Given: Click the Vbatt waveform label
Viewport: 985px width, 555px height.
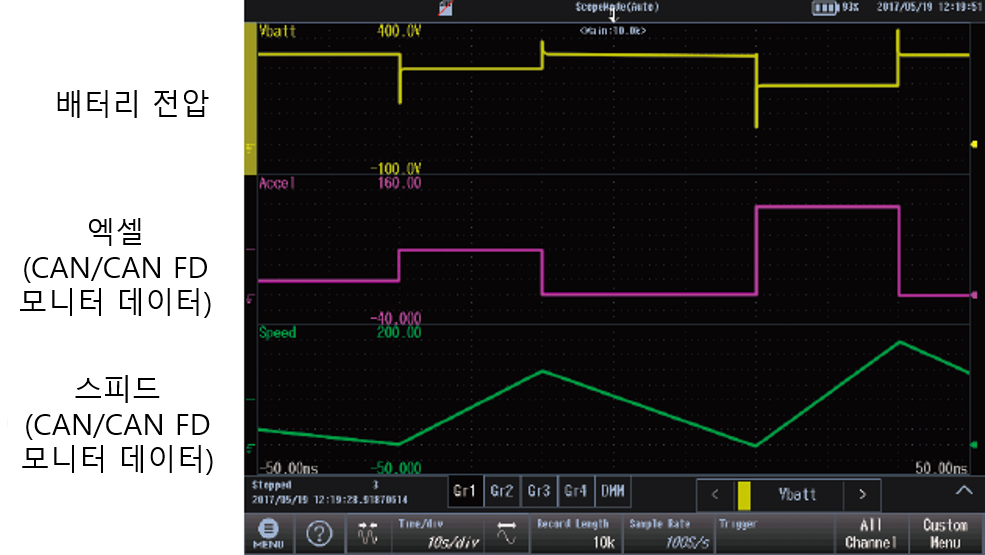Looking at the screenshot, I should point(277,31).
